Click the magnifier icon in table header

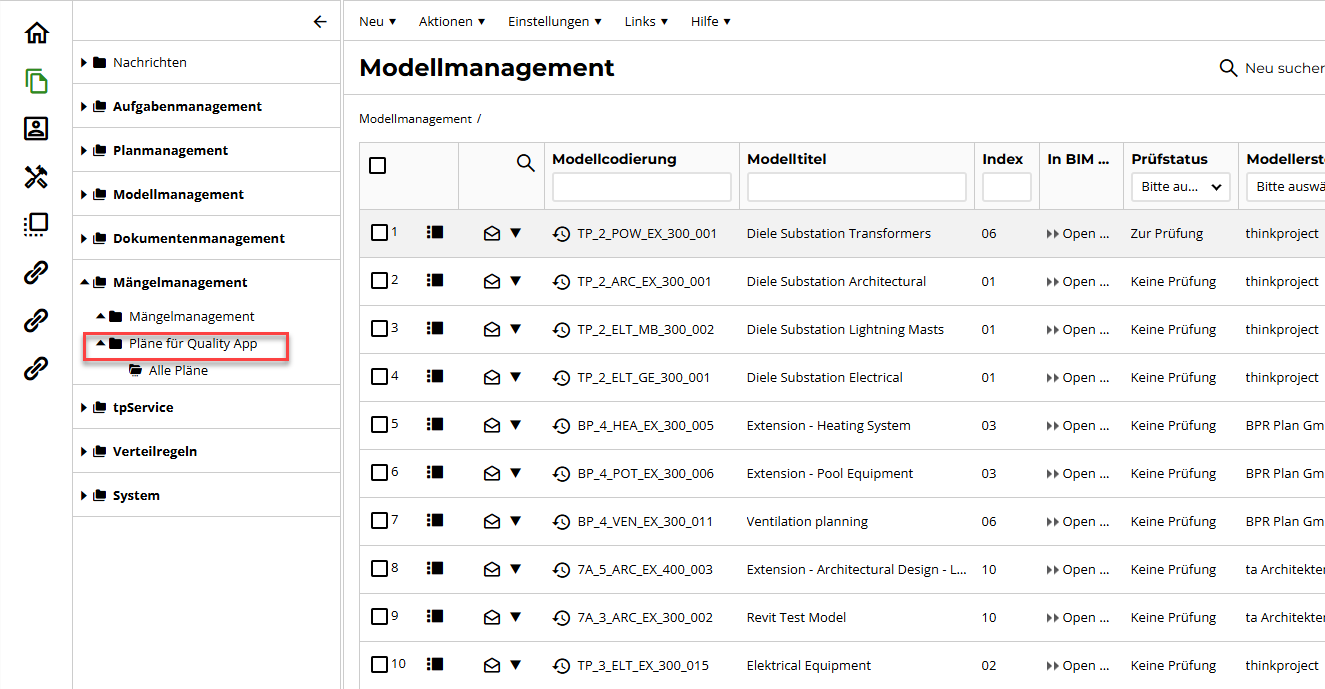pos(525,163)
